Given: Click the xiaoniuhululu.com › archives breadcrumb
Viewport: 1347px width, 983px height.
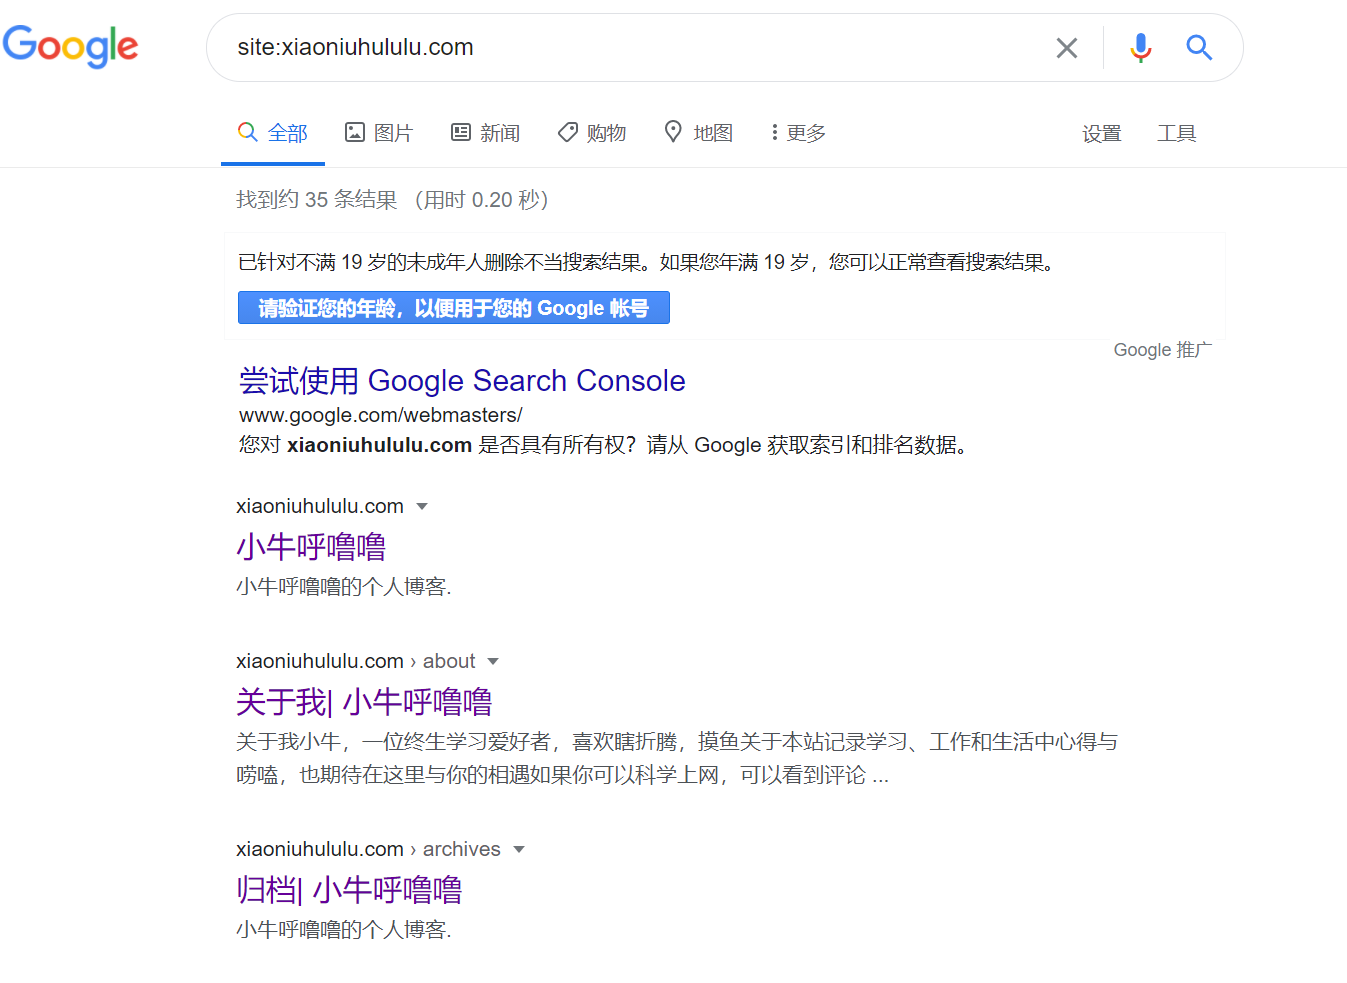Looking at the screenshot, I should [368, 849].
